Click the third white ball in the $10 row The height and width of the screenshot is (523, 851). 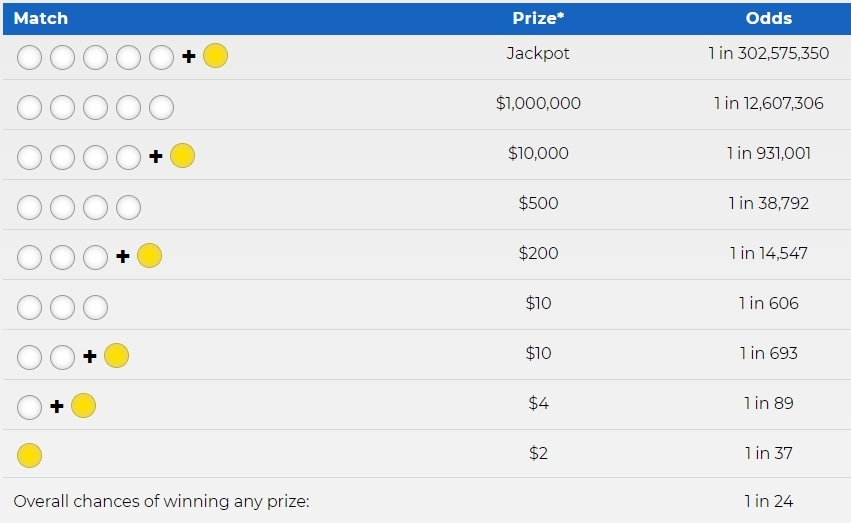[96, 307]
